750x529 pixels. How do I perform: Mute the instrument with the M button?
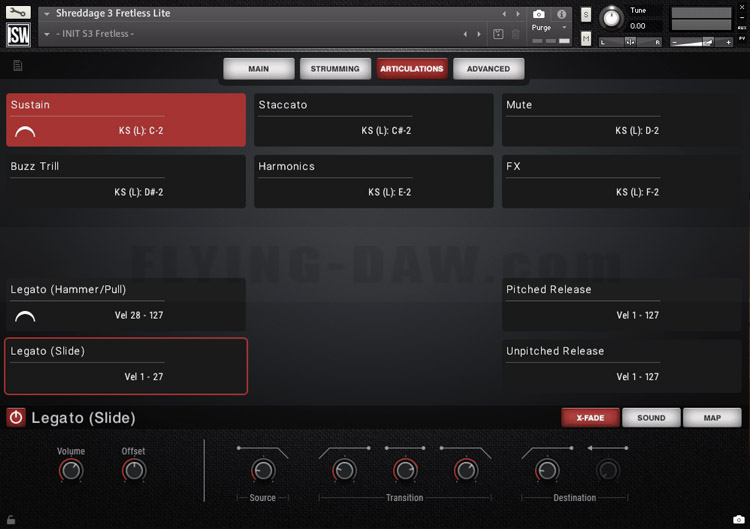(586, 38)
